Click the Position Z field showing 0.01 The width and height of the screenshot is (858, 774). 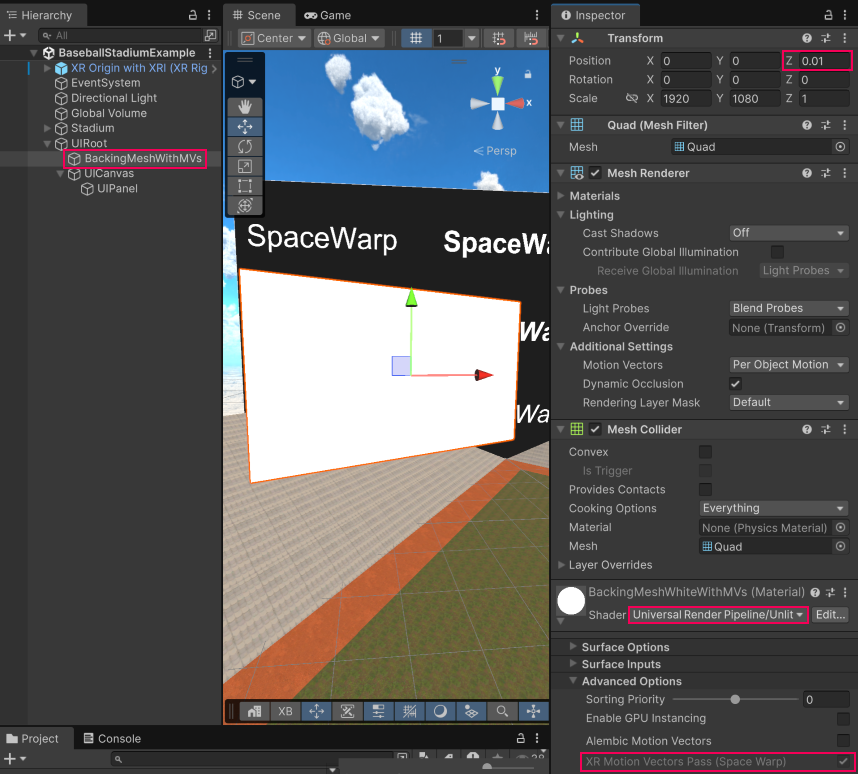[827, 58]
